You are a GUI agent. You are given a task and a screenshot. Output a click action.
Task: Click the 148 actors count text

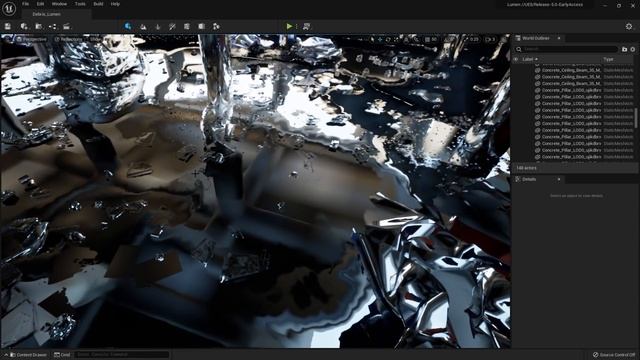pos(527,168)
